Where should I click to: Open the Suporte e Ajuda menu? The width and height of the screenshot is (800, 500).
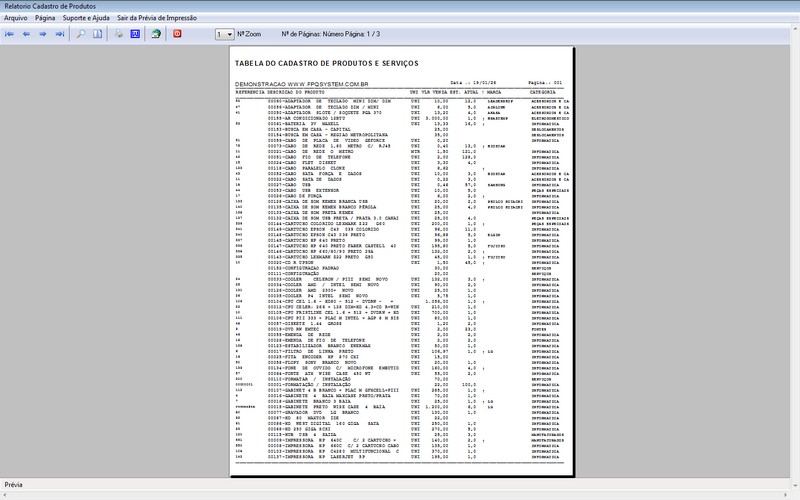click(86, 18)
